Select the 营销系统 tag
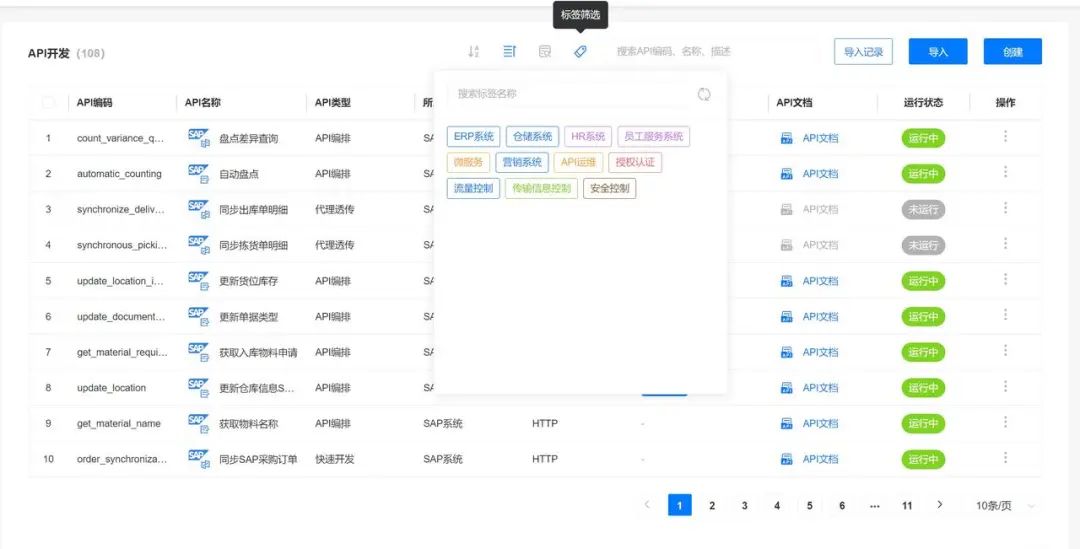The height and width of the screenshot is (549, 1080). pyautogui.click(x=522, y=163)
